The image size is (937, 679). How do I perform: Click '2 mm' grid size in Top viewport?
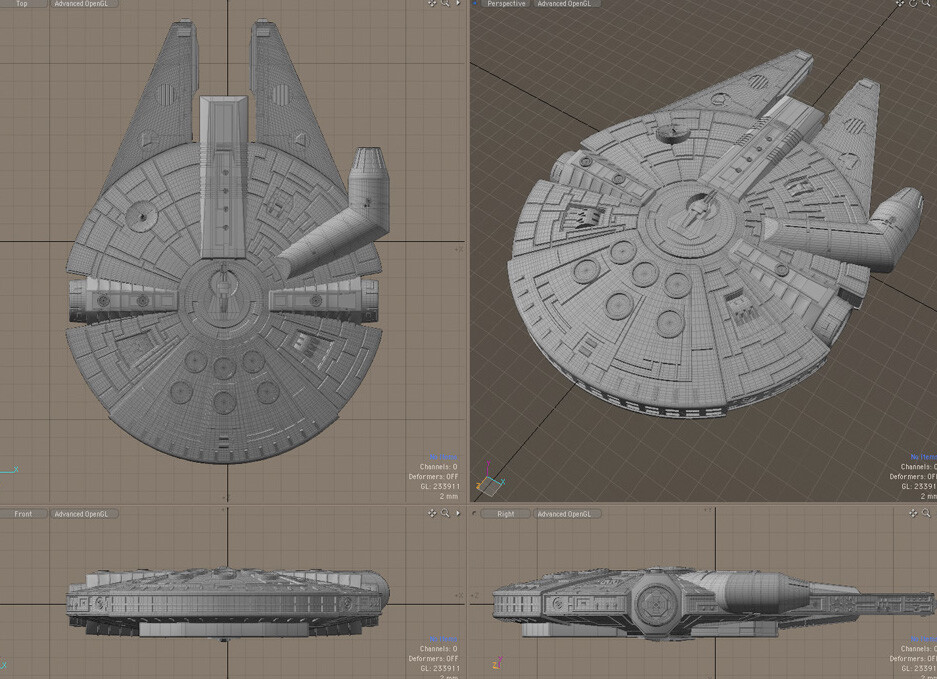pyautogui.click(x=449, y=496)
